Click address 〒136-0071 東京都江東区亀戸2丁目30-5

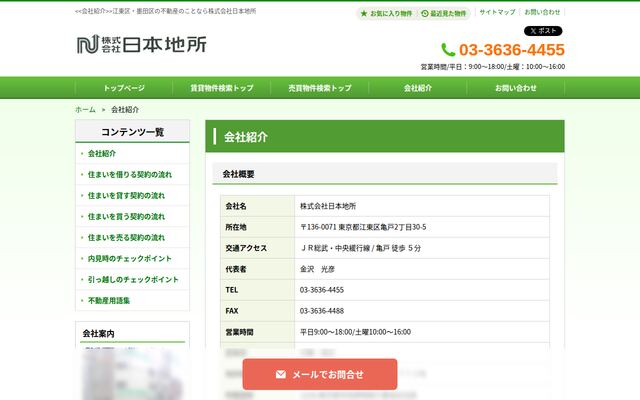(363, 227)
